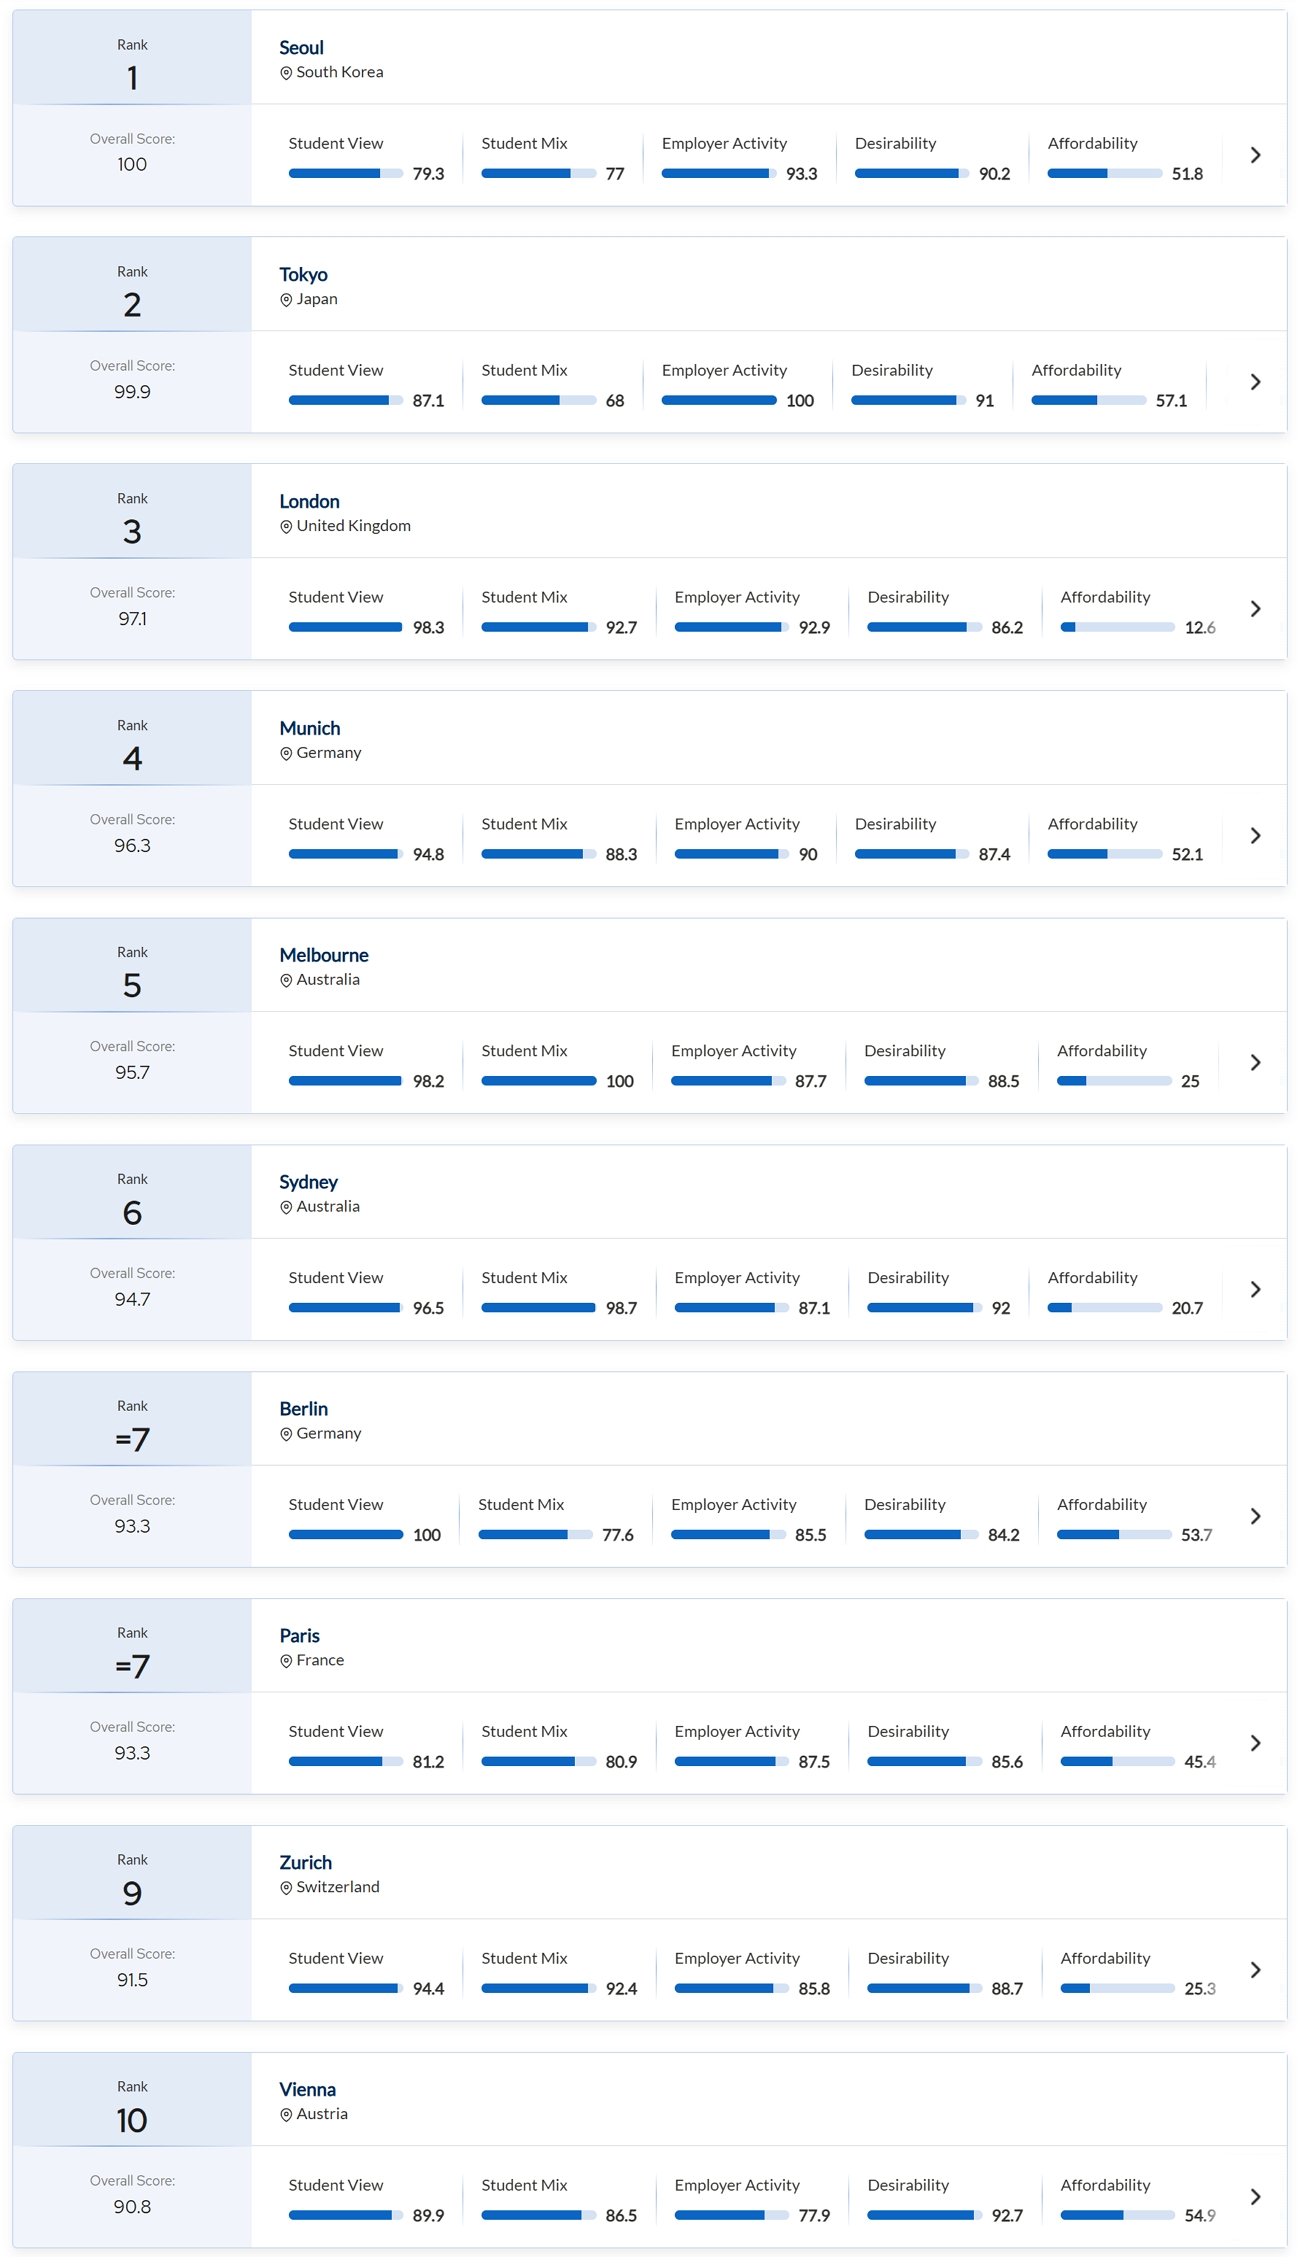Expand Tokyo details with right chevron

[1255, 382]
